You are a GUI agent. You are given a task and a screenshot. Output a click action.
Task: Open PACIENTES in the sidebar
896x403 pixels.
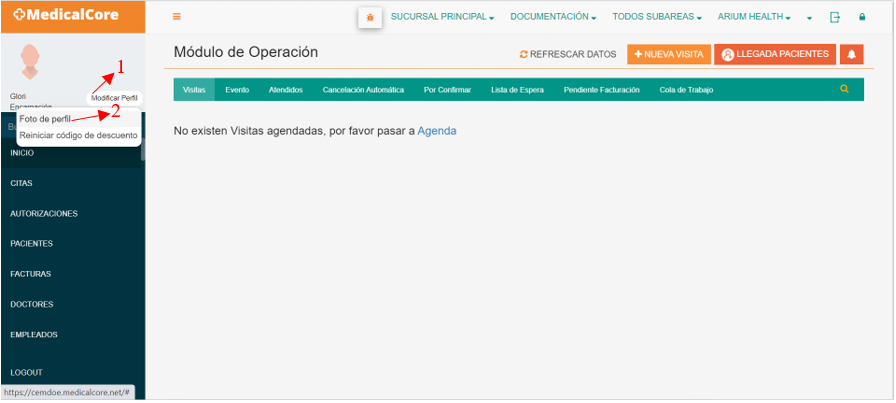pos(31,244)
